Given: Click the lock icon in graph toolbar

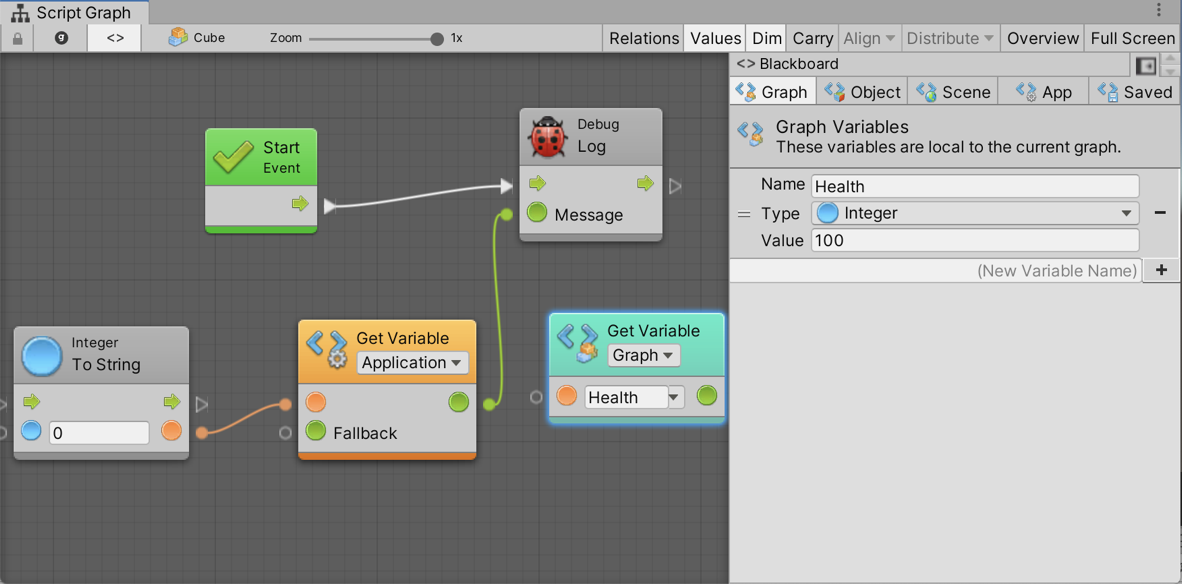Looking at the screenshot, I should point(17,38).
